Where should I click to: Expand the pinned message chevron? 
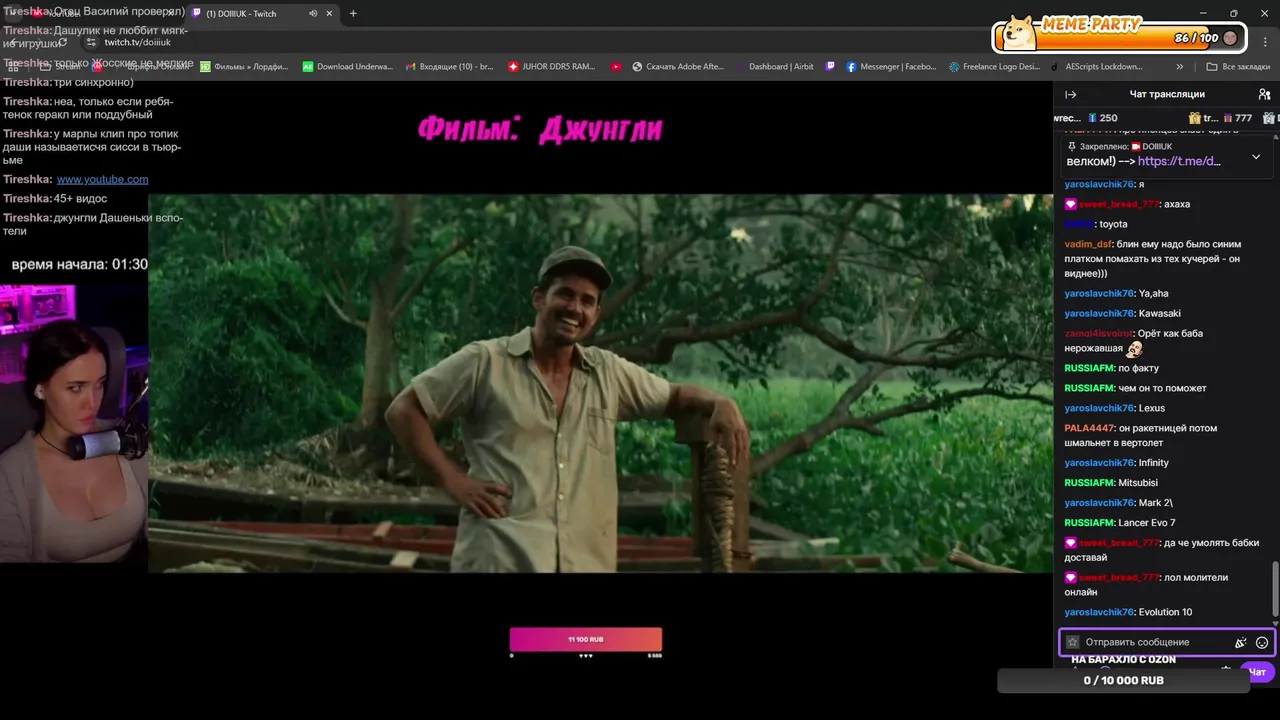pyautogui.click(x=1256, y=157)
